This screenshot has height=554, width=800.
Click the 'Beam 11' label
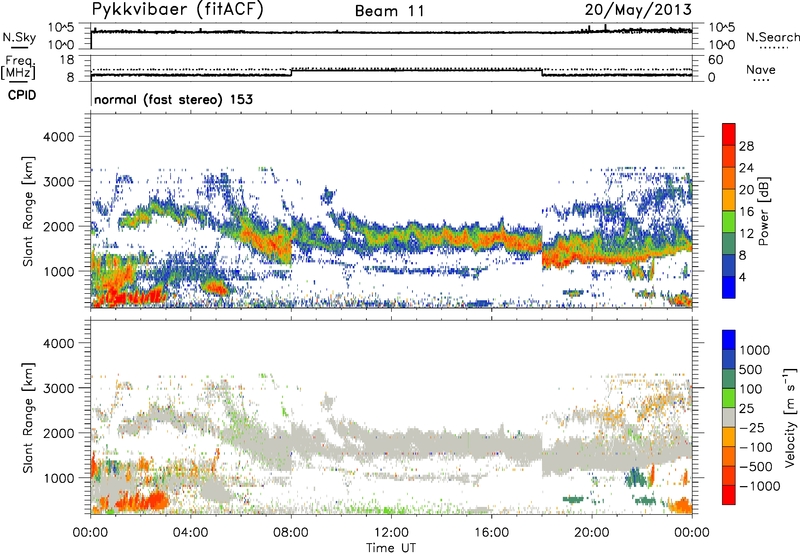(x=390, y=11)
